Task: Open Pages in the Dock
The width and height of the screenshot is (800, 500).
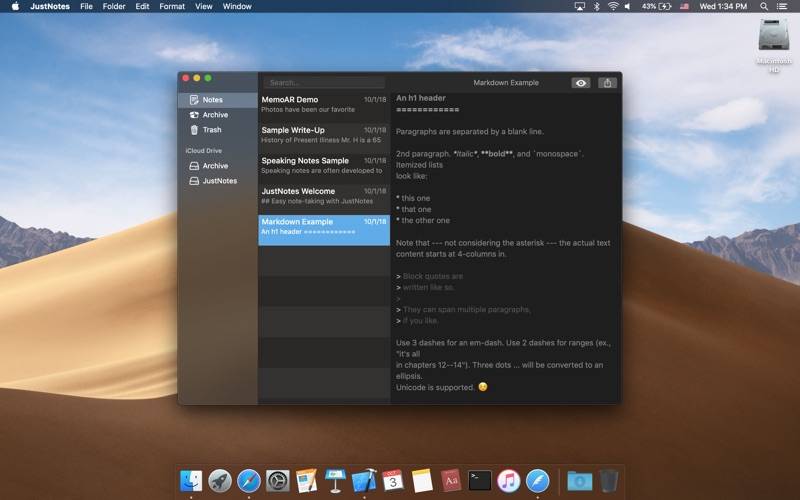Action: (x=306, y=481)
